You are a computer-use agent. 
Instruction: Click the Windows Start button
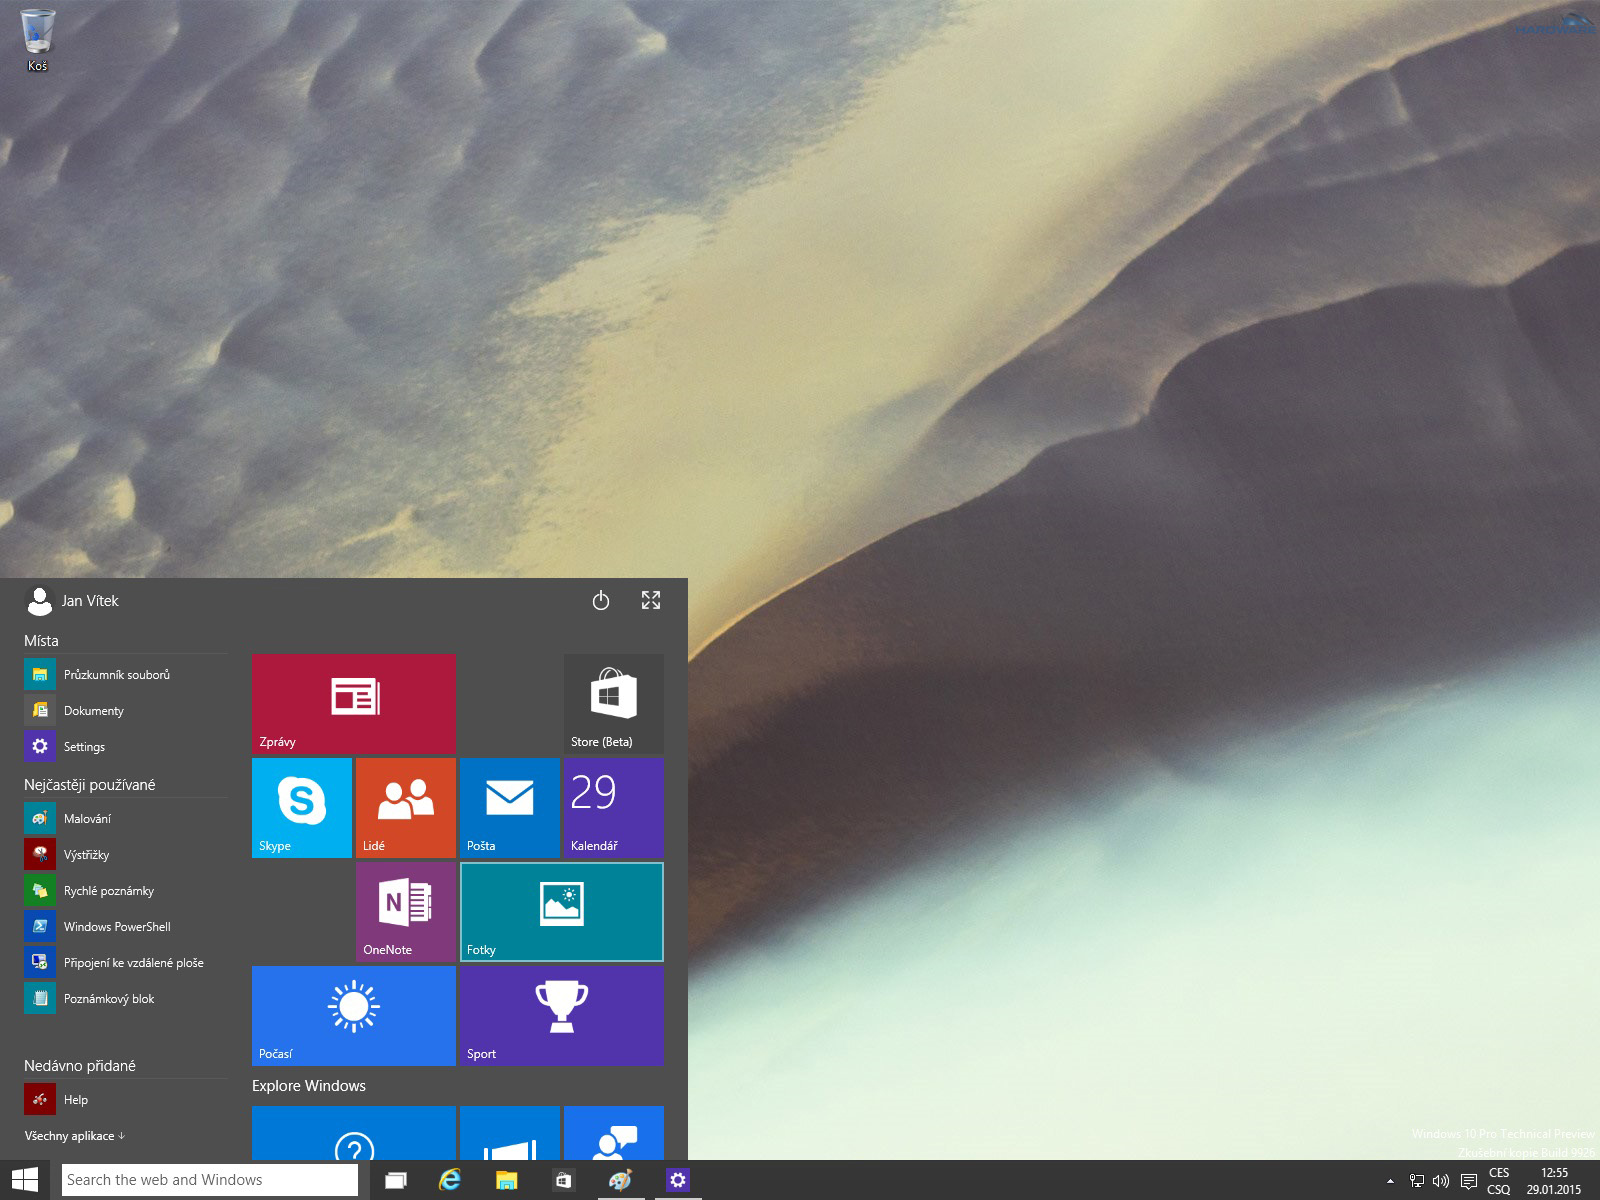[25, 1180]
